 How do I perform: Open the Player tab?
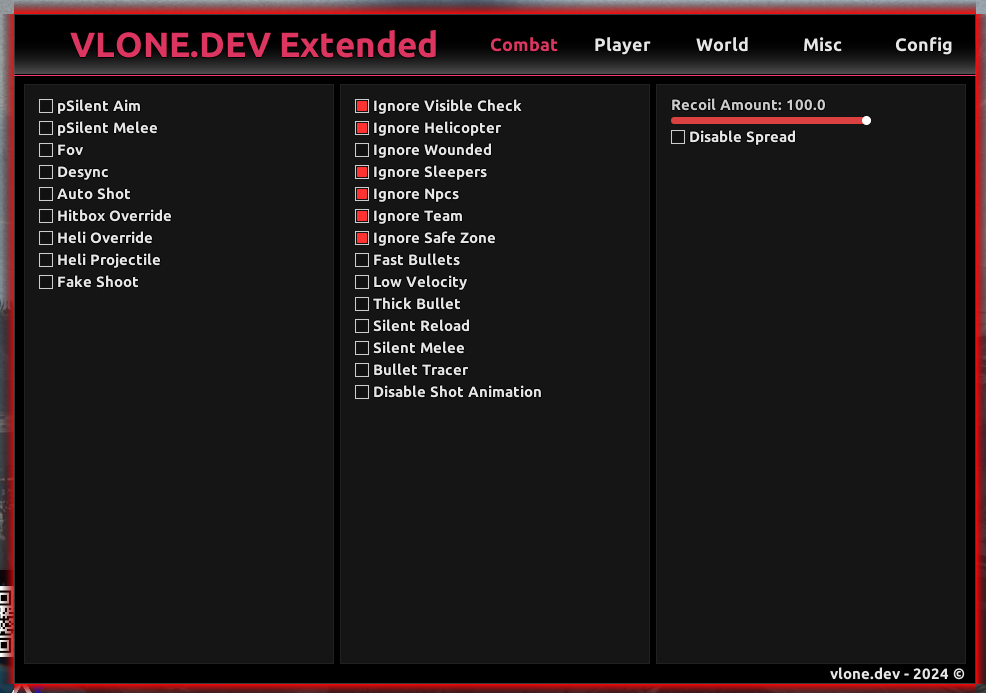622,45
